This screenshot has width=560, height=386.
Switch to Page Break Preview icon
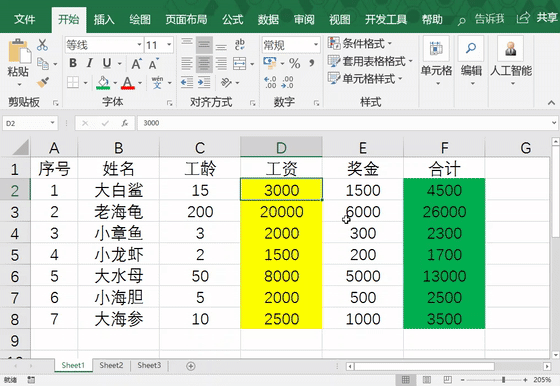click(448, 380)
